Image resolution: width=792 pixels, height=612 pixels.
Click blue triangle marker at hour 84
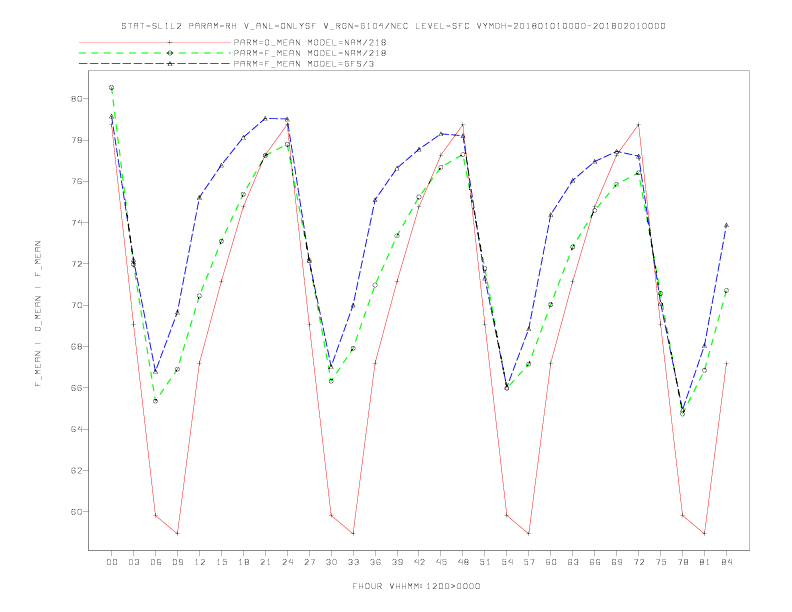click(x=726, y=225)
